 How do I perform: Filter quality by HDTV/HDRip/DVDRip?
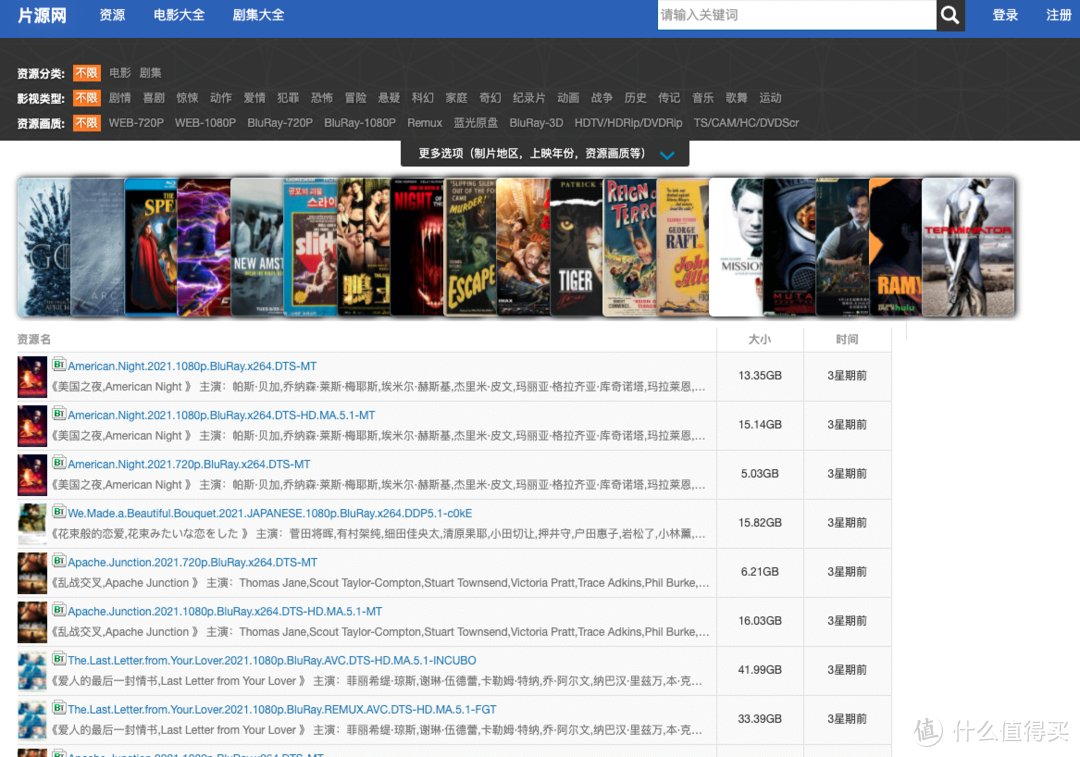tap(628, 123)
